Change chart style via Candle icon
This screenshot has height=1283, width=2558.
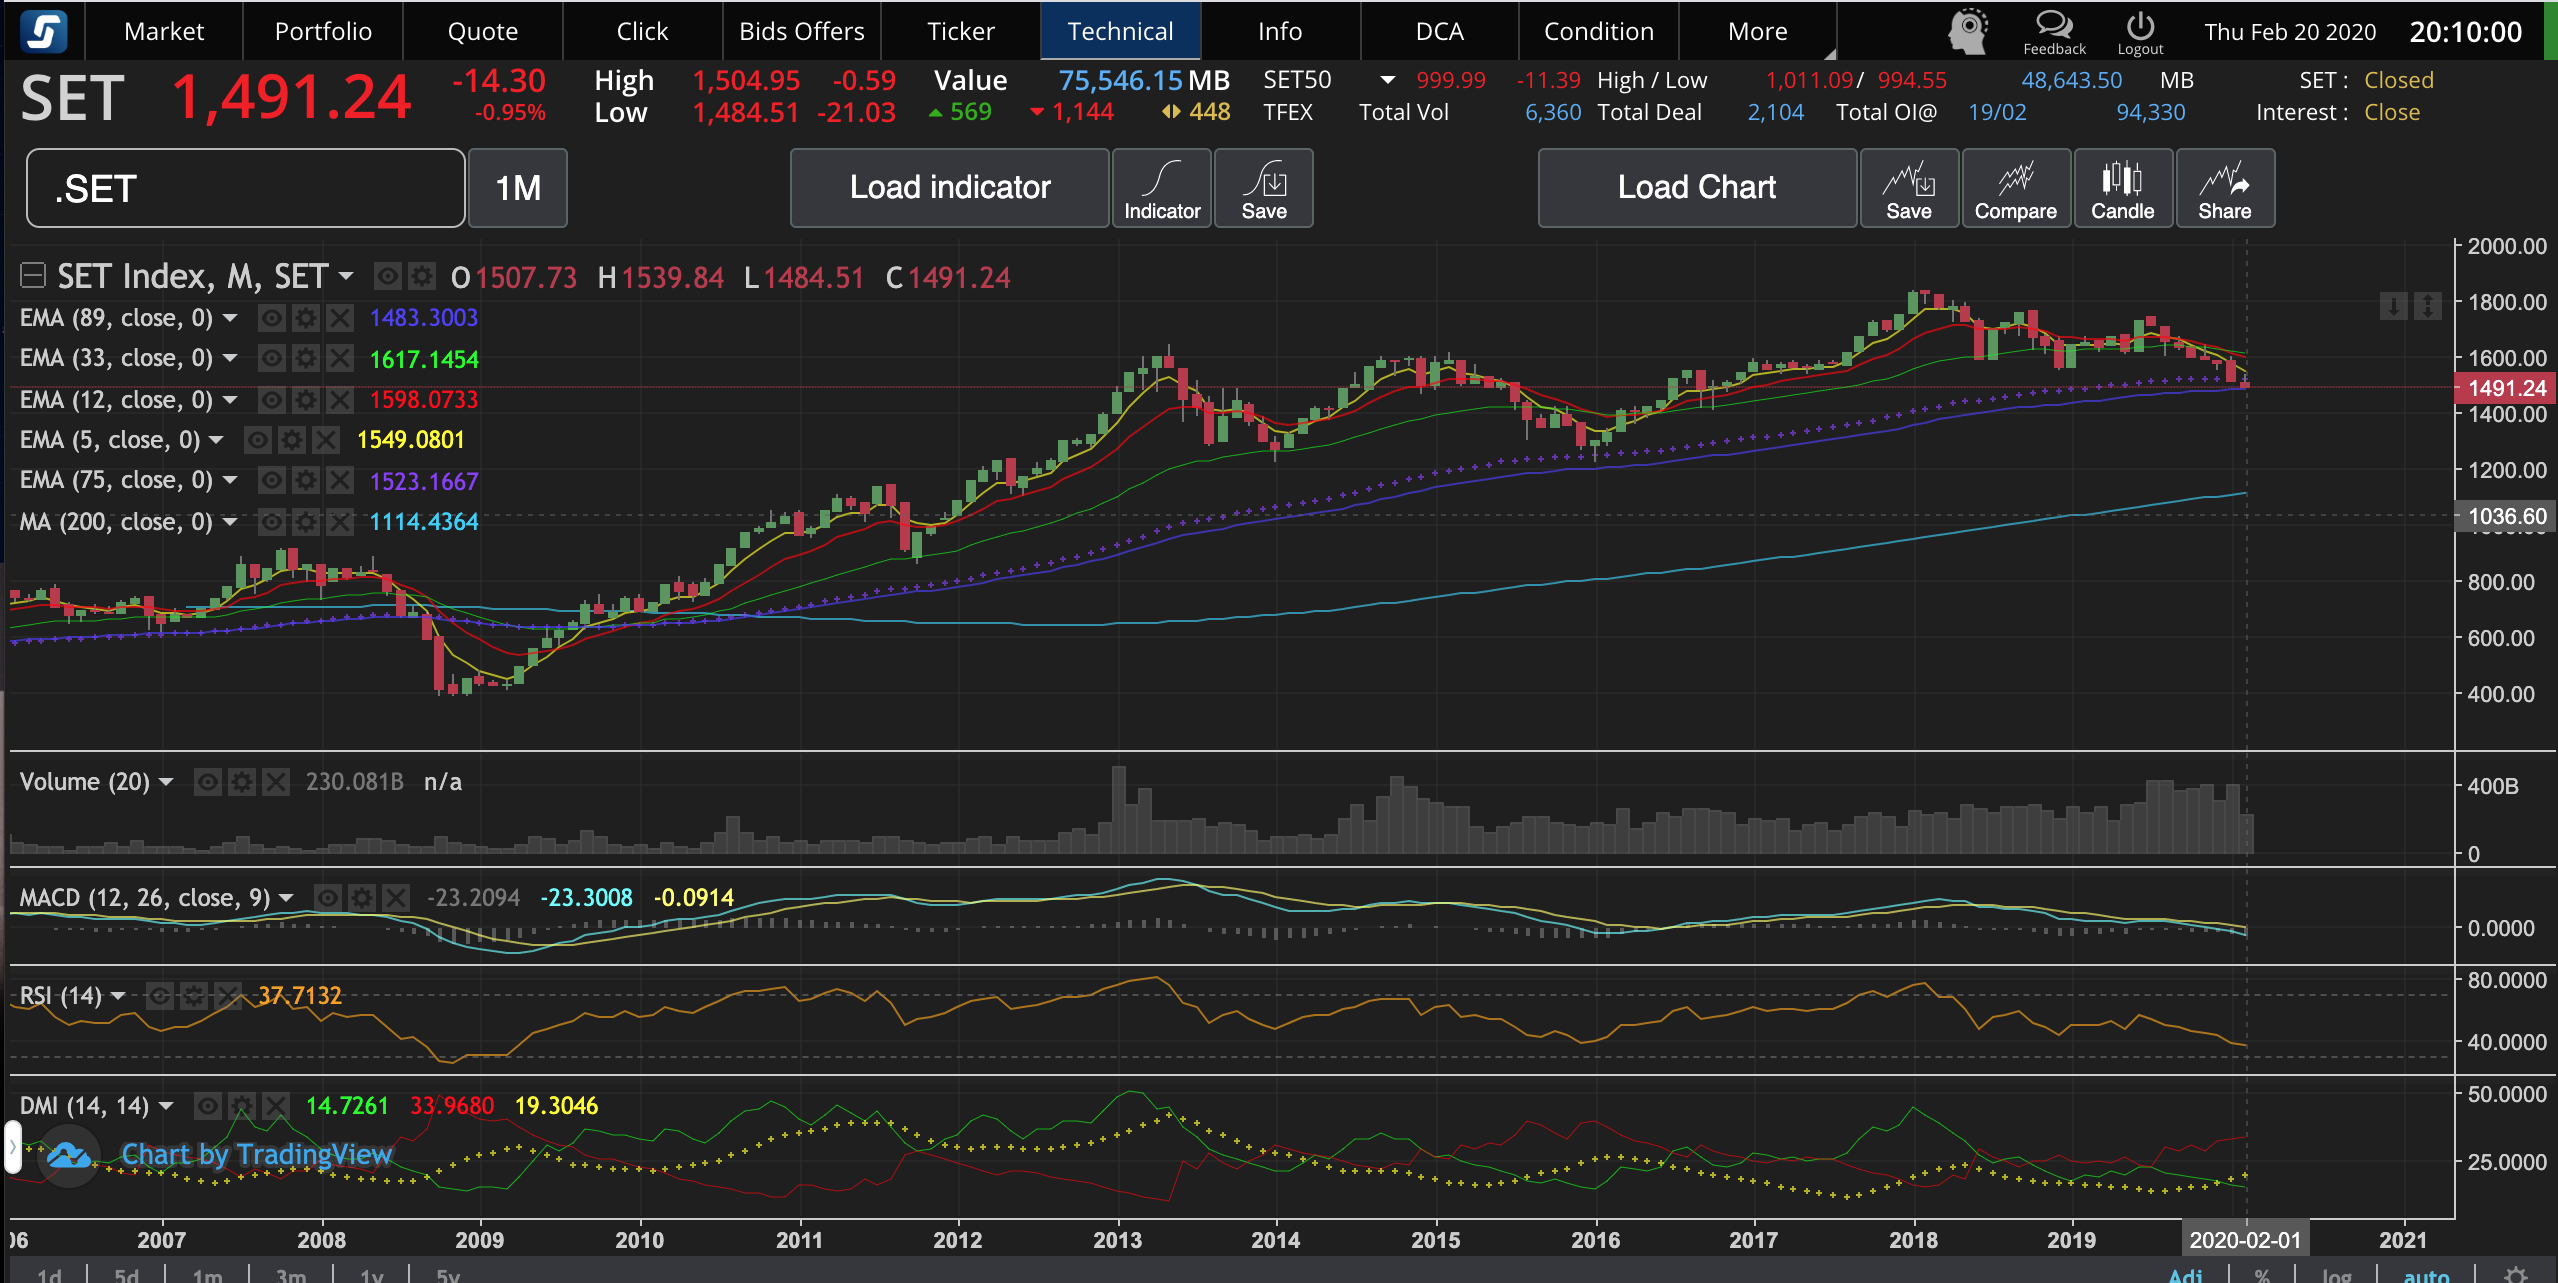2122,188
